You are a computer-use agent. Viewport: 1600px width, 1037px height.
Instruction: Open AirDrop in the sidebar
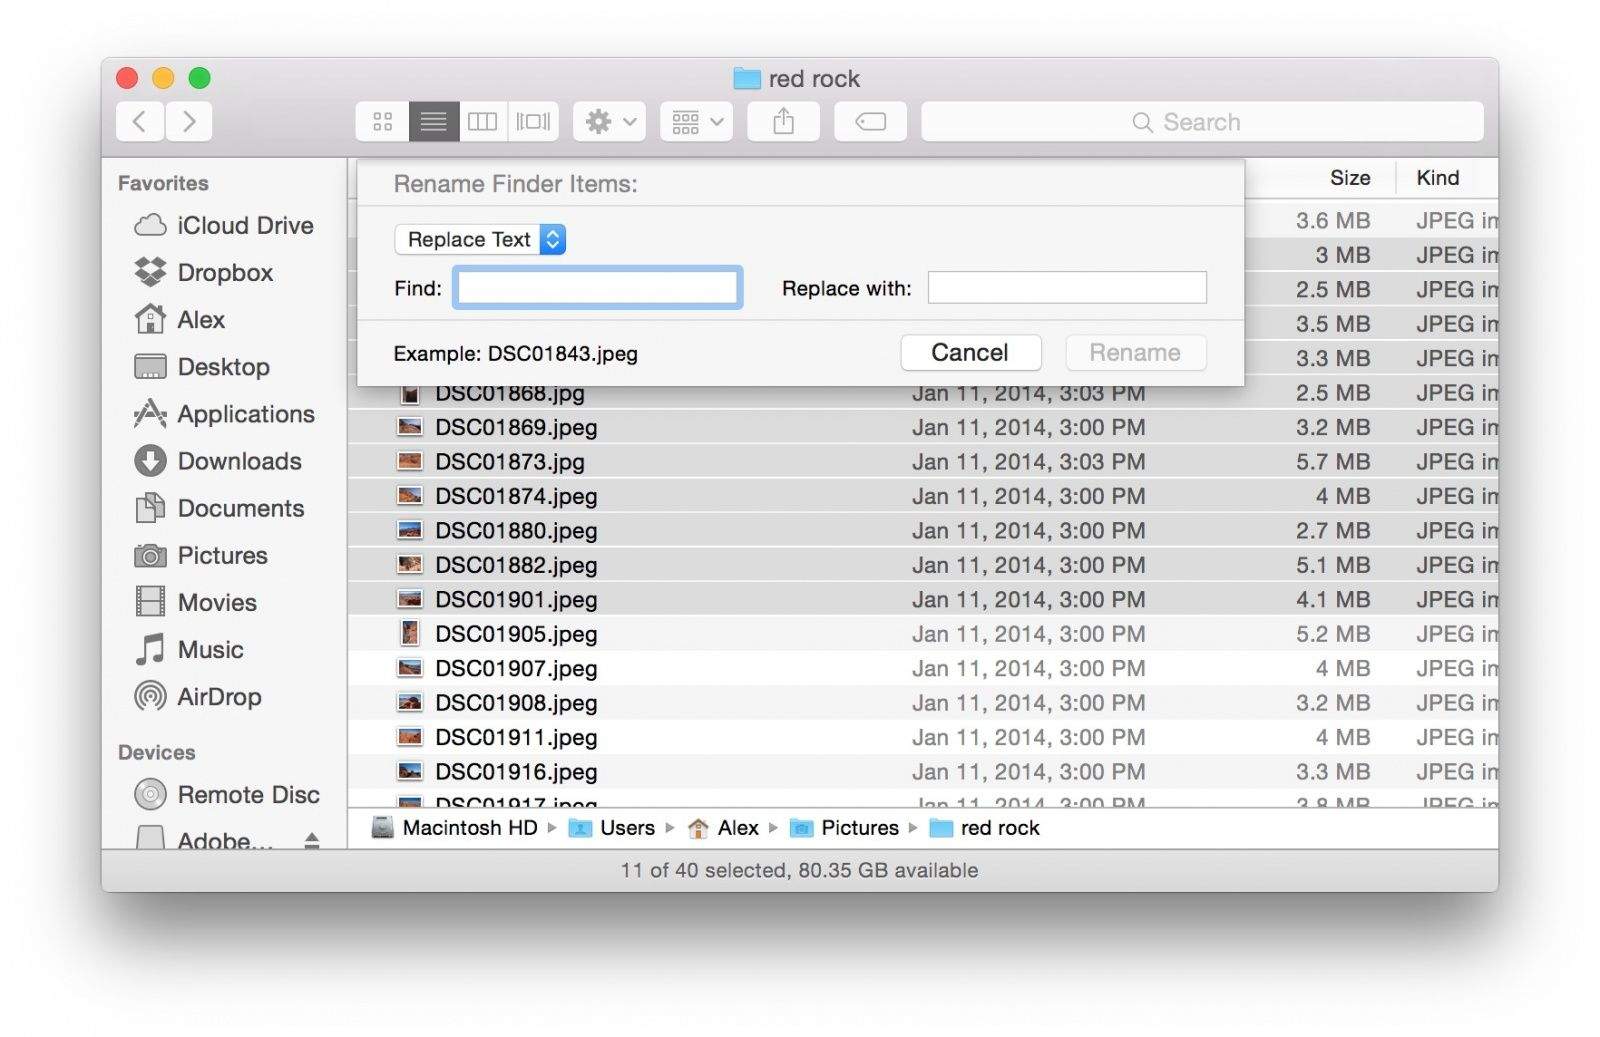point(218,697)
